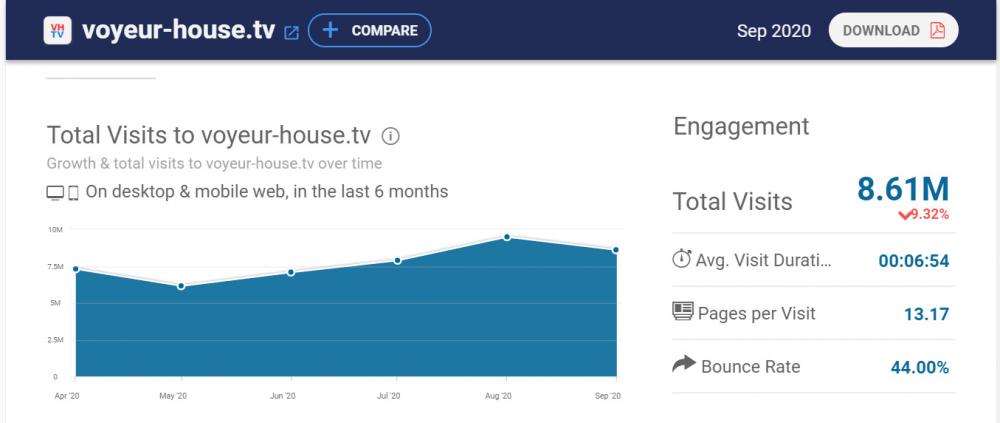The height and width of the screenshot is (423, 1000).
Task: Click the mobile device icon
Action: 73,192
